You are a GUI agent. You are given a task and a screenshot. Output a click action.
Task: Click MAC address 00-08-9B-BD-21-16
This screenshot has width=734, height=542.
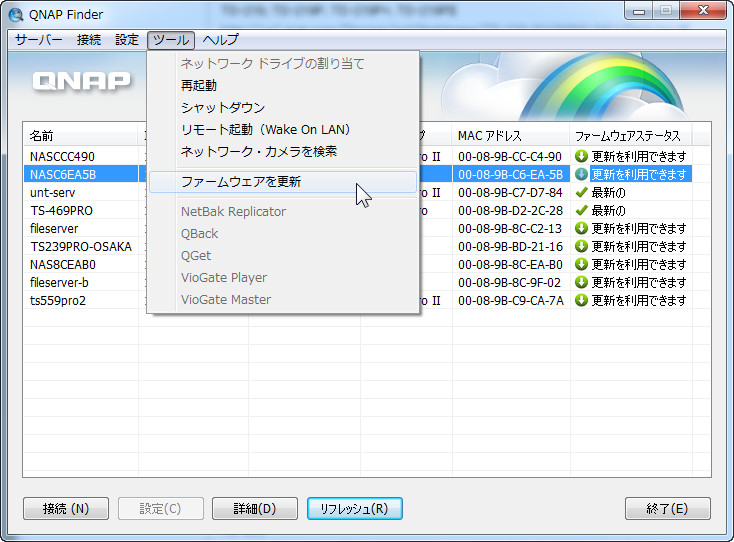pos(510,246)
